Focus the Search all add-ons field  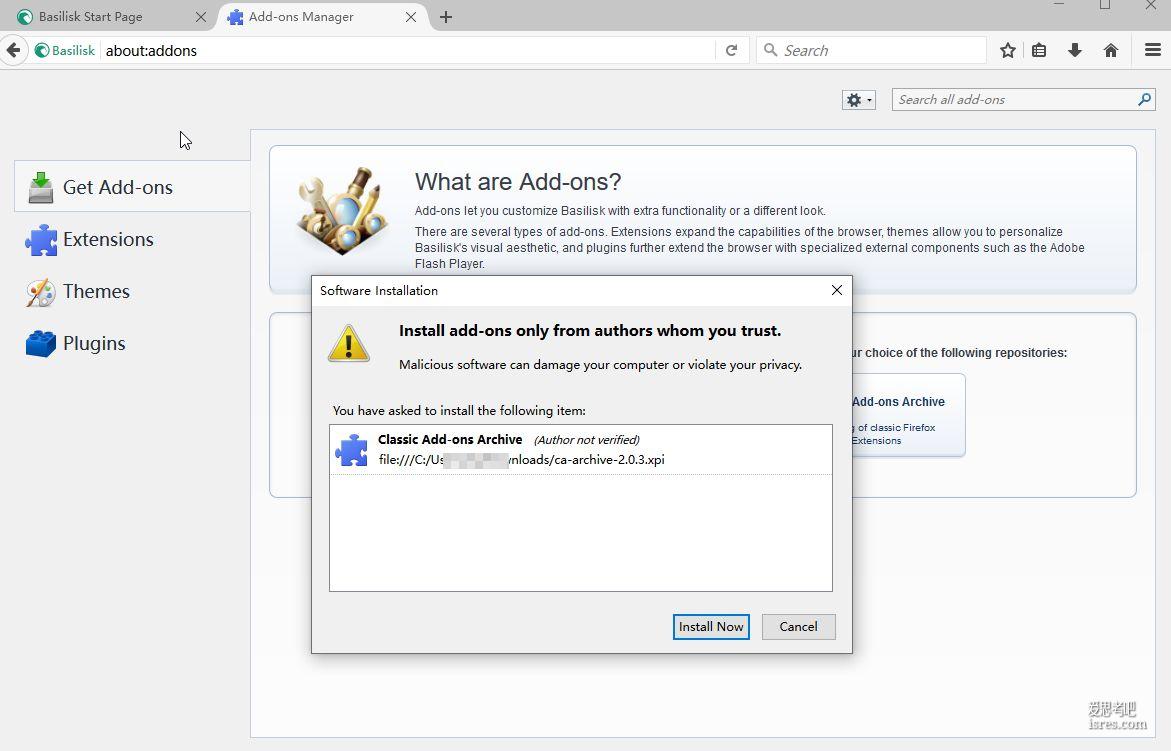click(1012, 99)
